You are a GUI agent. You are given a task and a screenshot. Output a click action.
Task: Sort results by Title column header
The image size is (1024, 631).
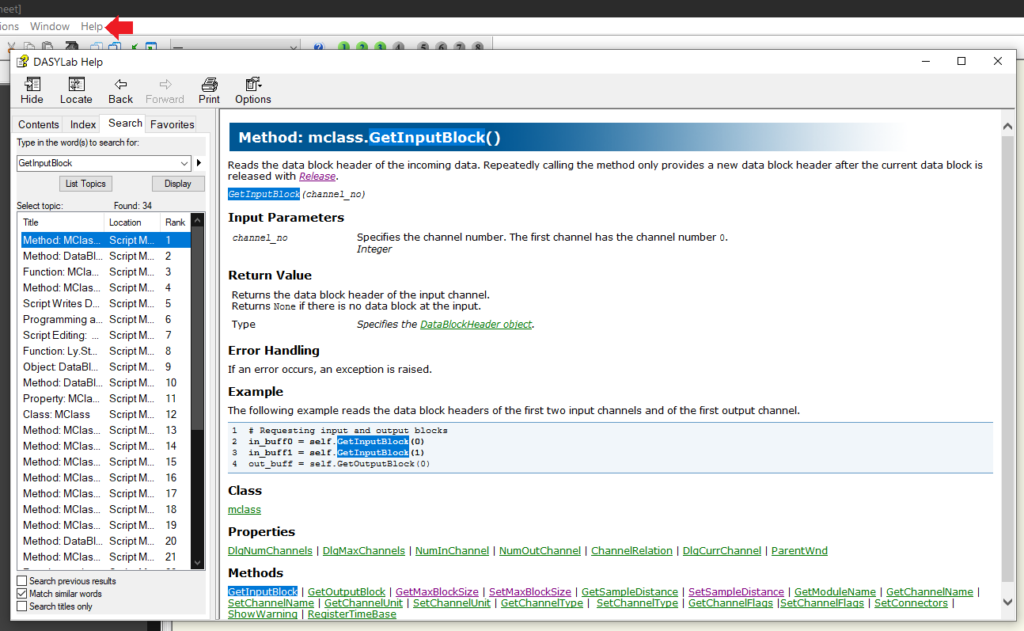(x=61, y=222)
